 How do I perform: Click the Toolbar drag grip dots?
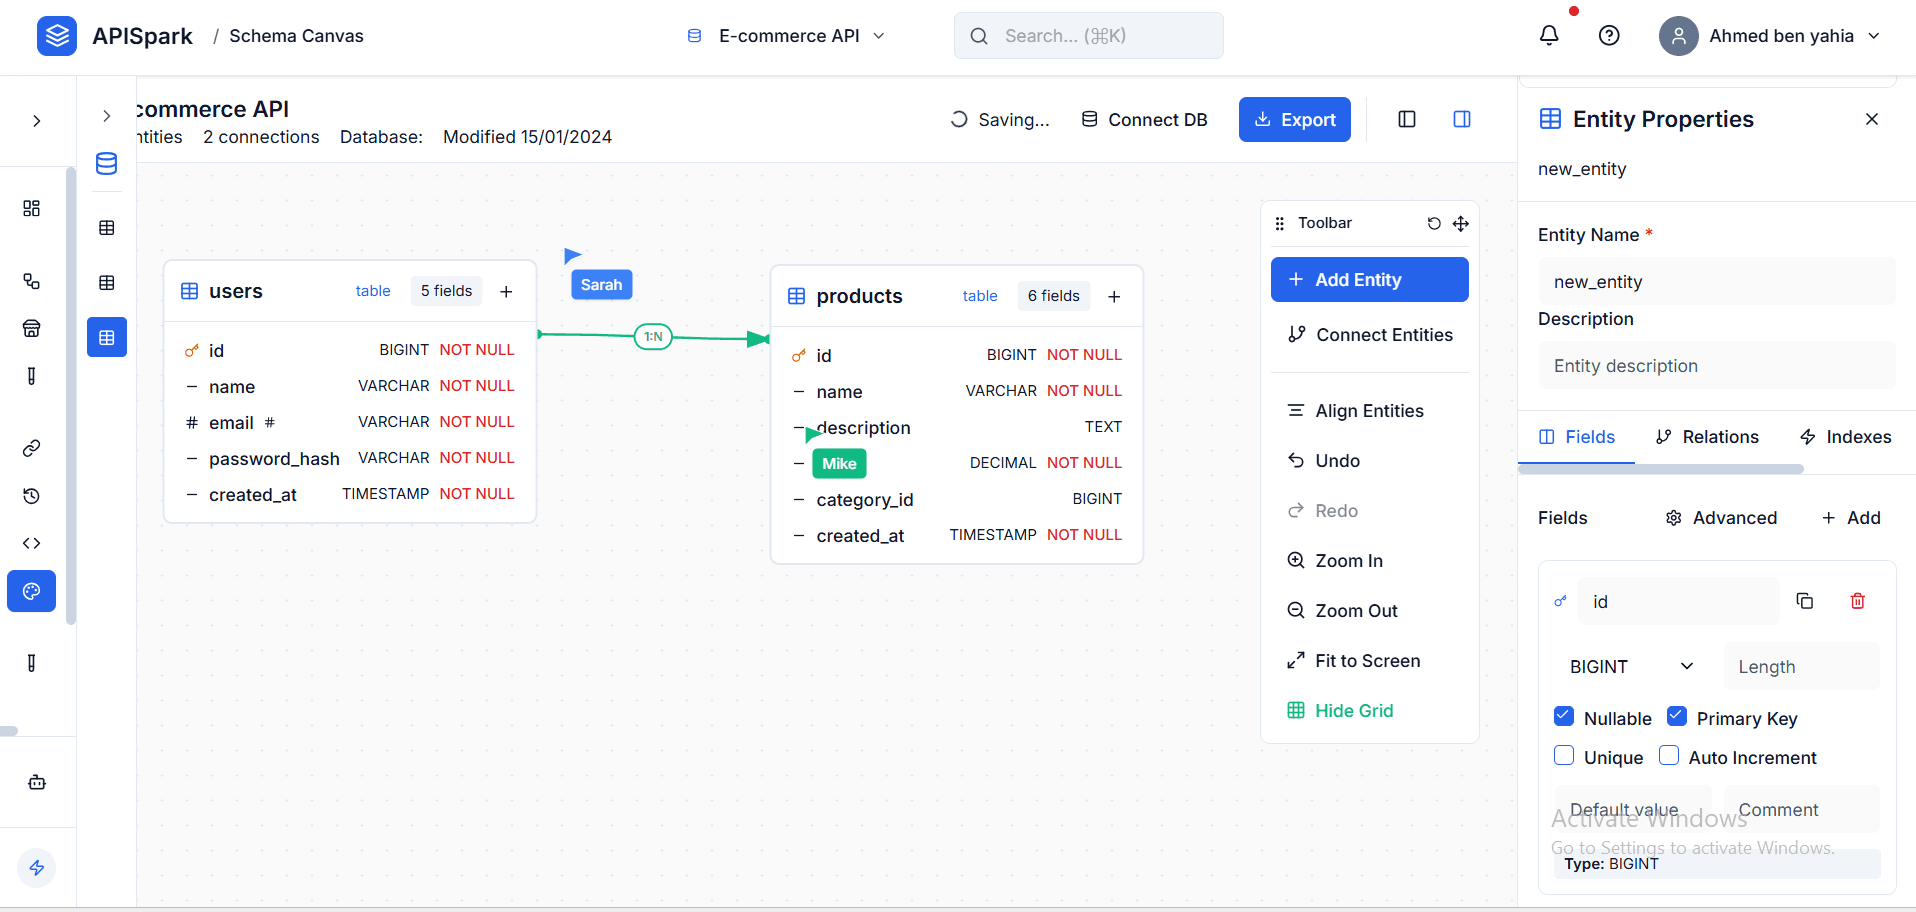pyautogui.click(x=1280, y=223)
